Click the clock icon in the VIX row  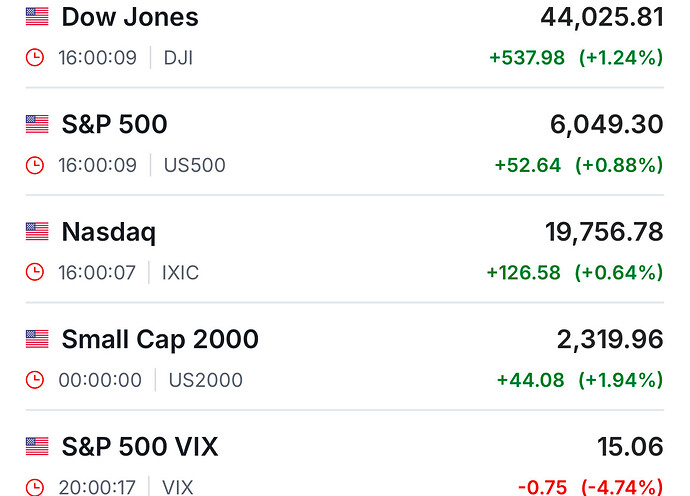(35, 487)
